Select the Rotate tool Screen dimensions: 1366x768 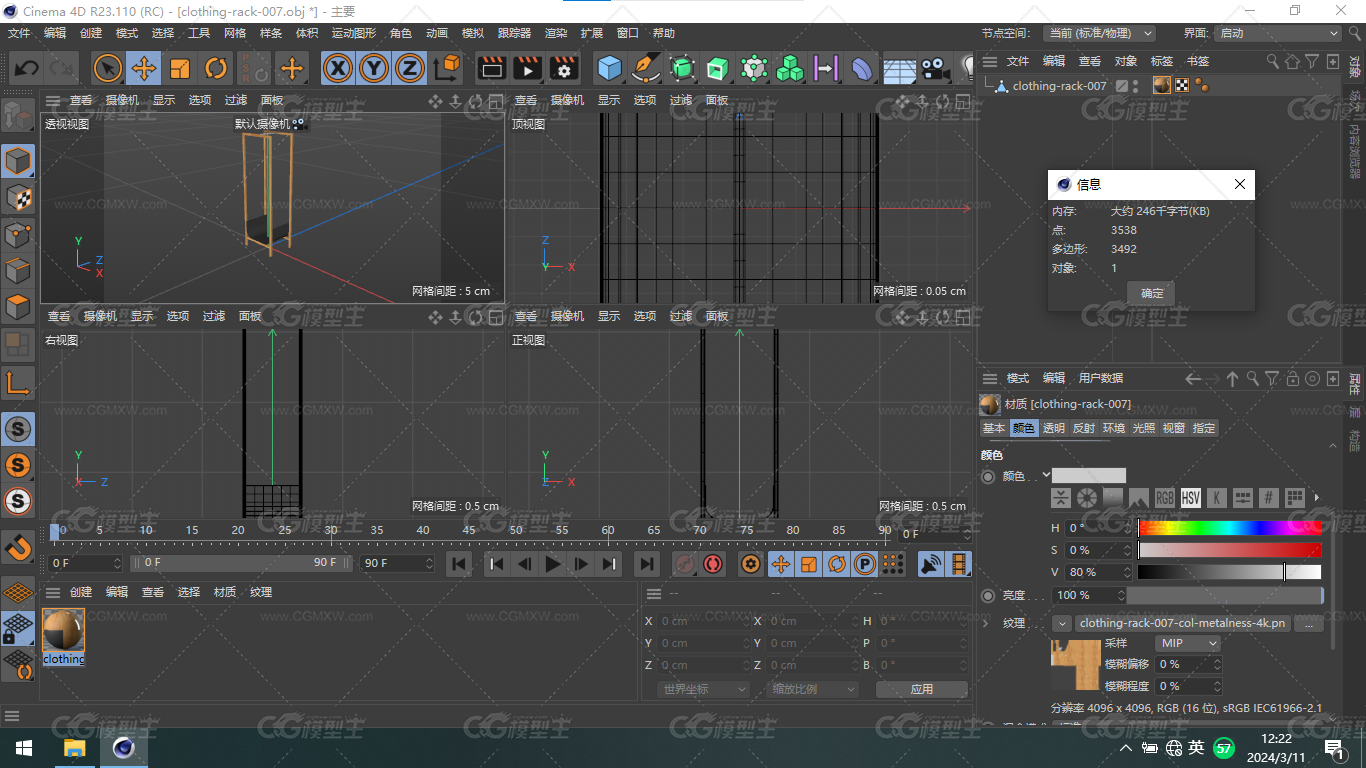pyautogui.click(x=216, y=68)
